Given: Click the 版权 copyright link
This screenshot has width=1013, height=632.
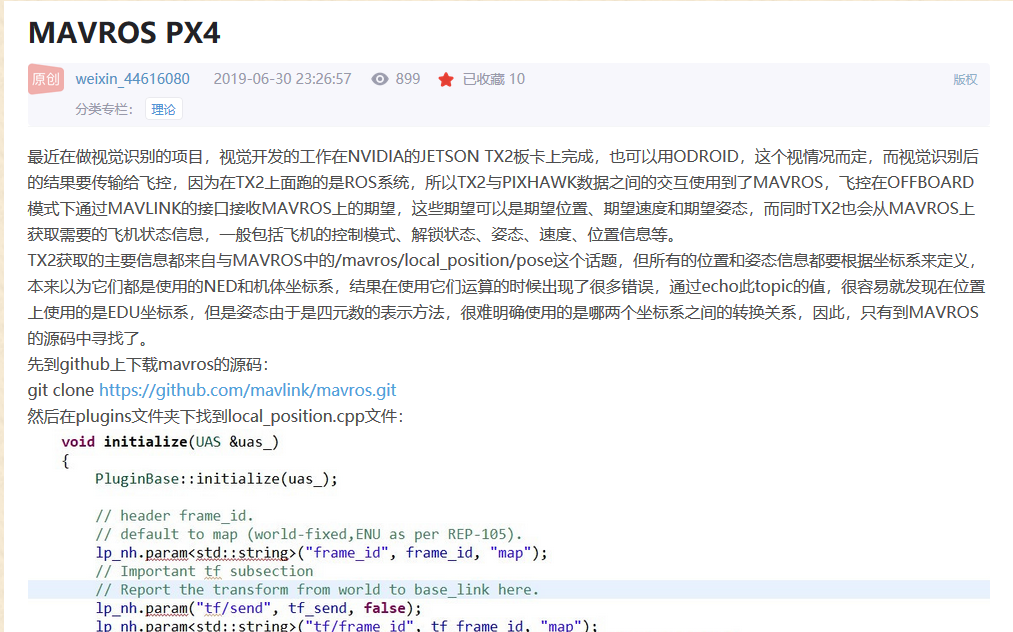Looking at the screenshot, I should pyautogui.click(x=965, y=79).
